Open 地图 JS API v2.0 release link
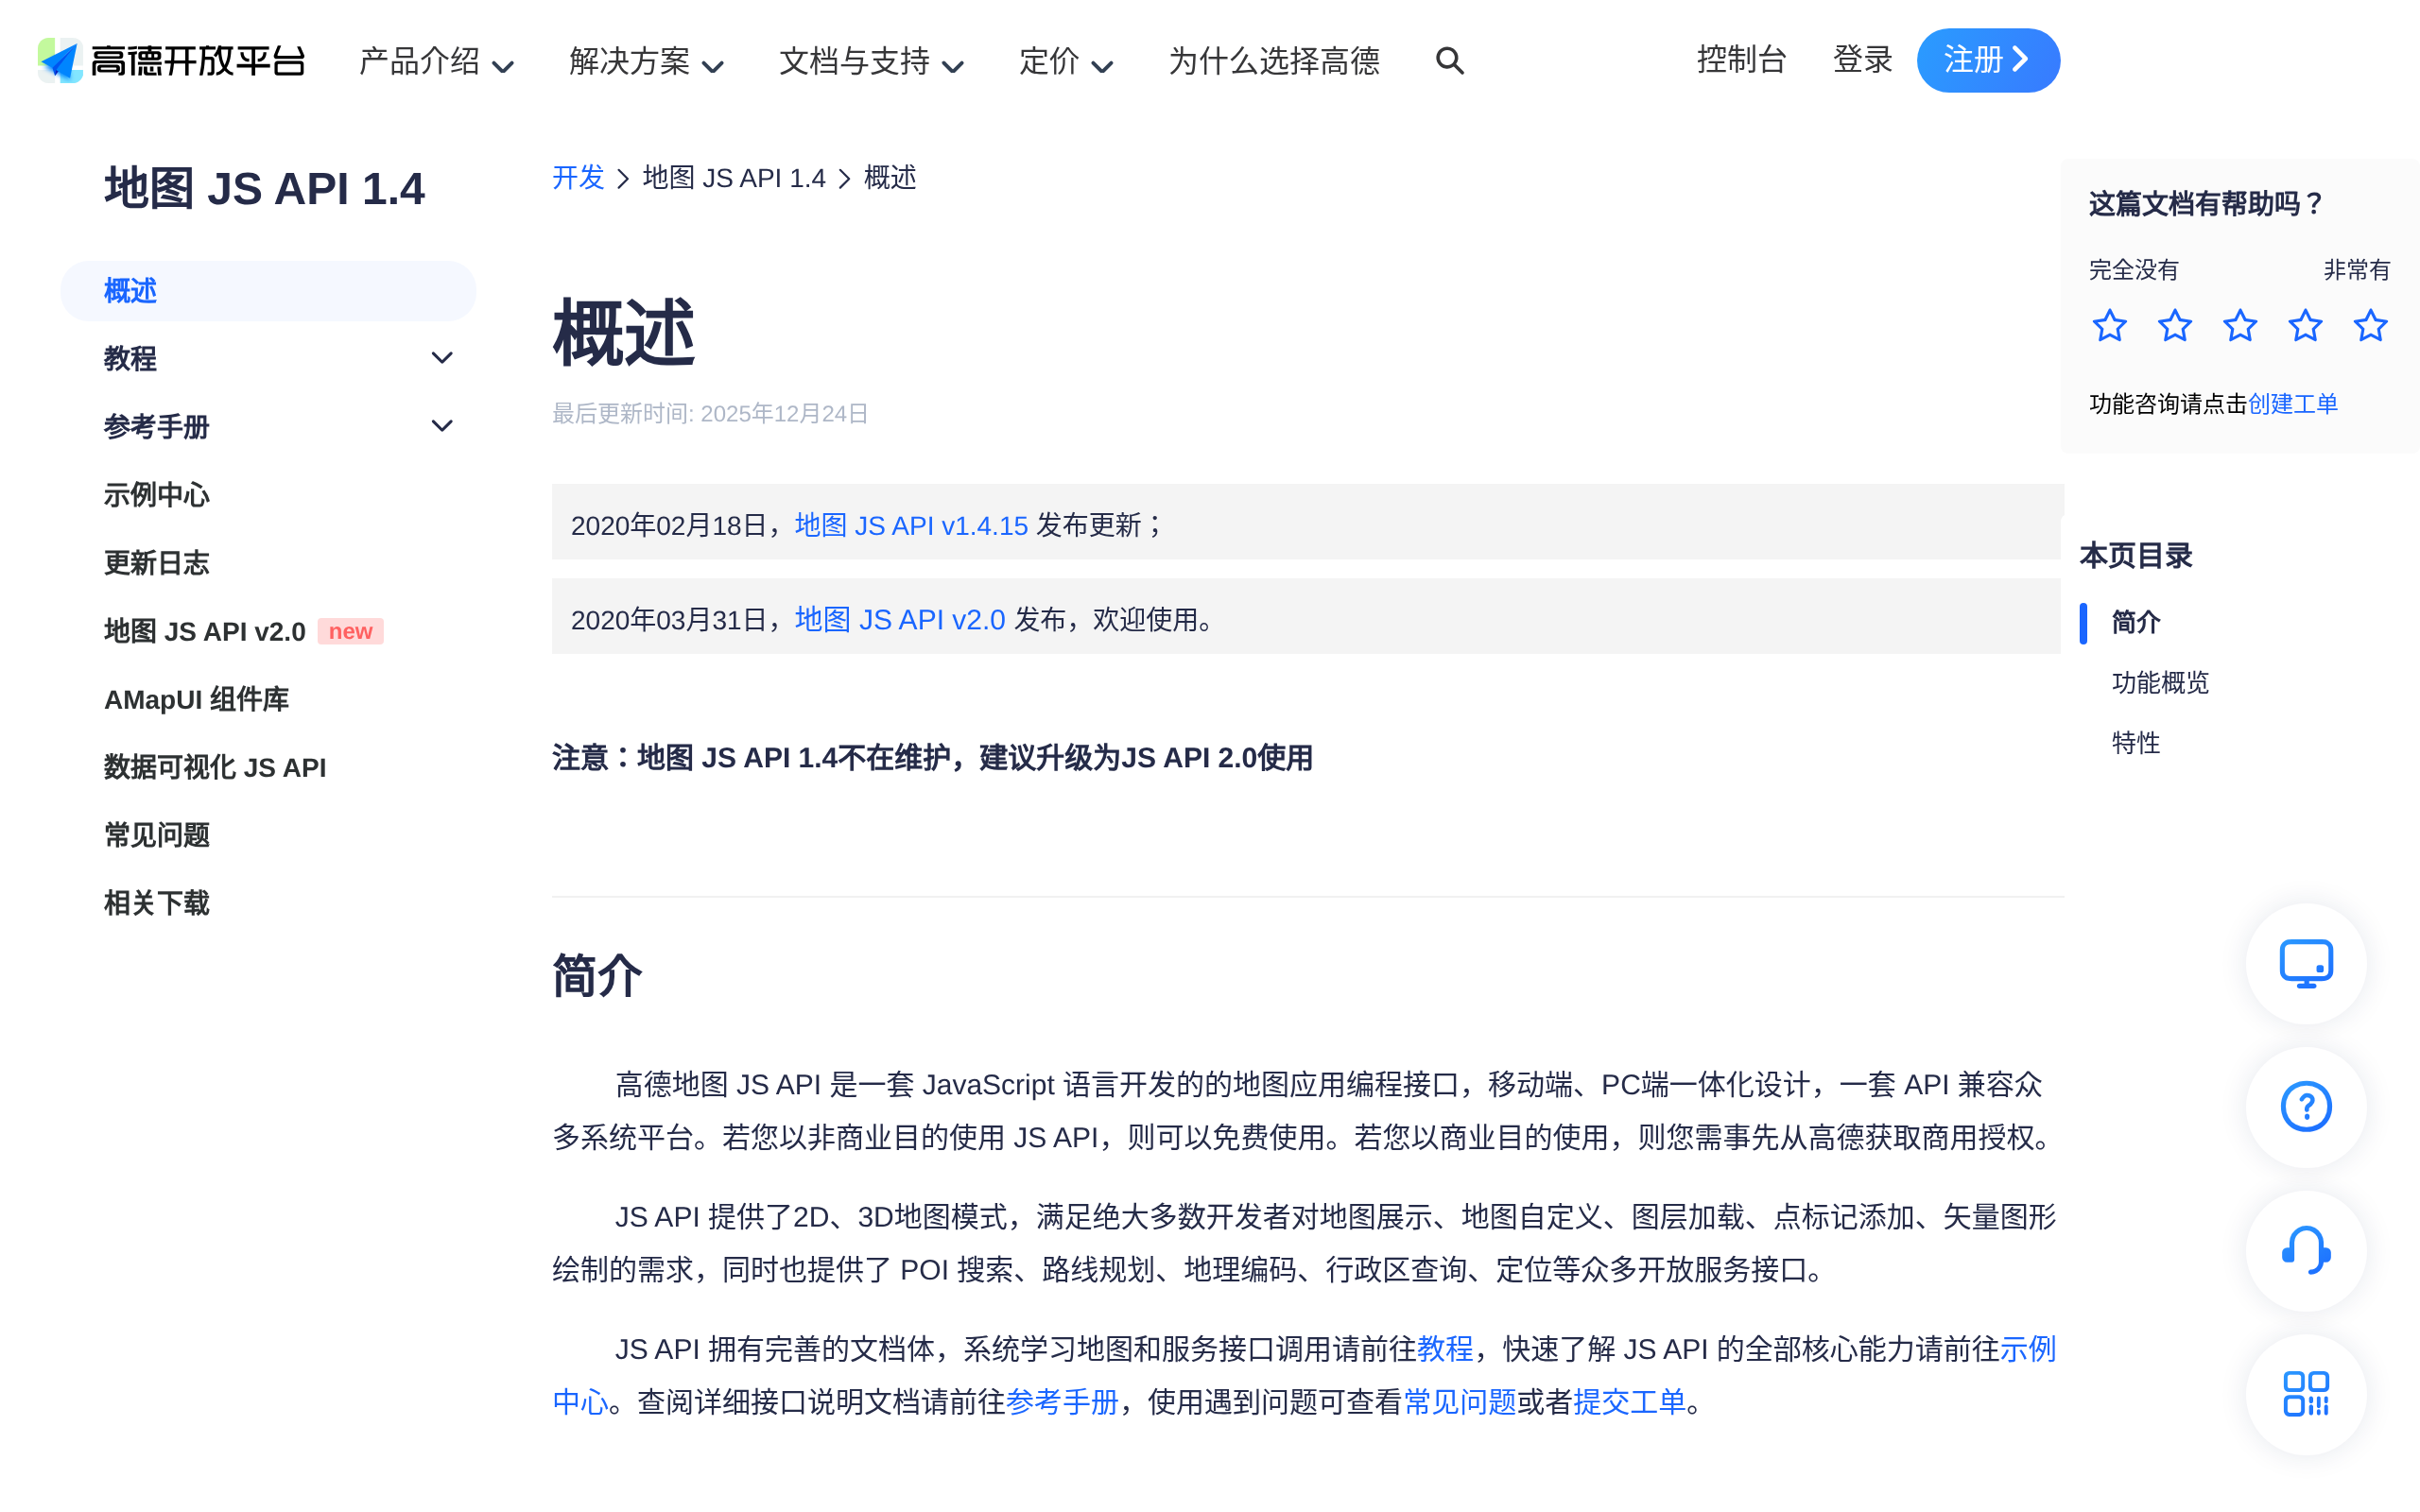Viewport: 2420px width, 1512px height. click(x=900, y=620)
